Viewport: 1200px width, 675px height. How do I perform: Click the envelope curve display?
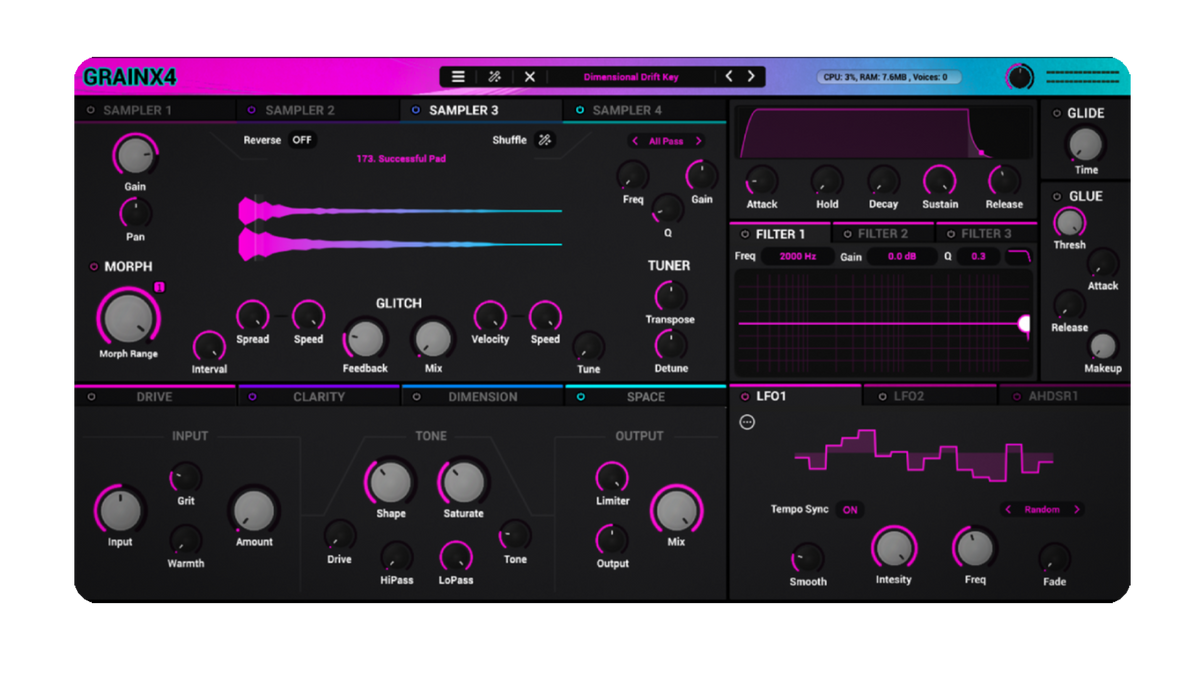[x=884, y=133]
